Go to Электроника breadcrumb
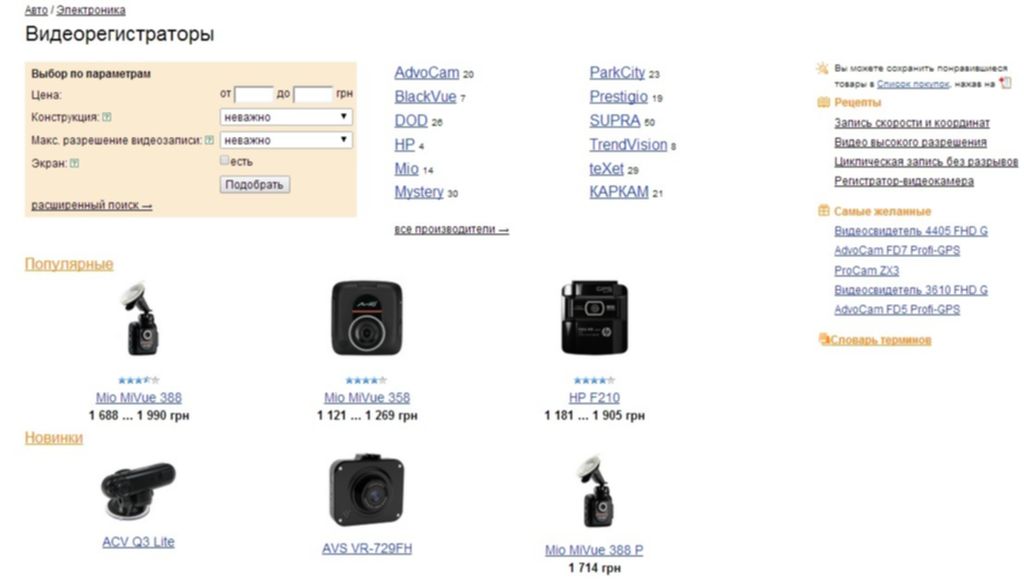1024x586 pixels. pyautogui.click(x=91, y=10)
